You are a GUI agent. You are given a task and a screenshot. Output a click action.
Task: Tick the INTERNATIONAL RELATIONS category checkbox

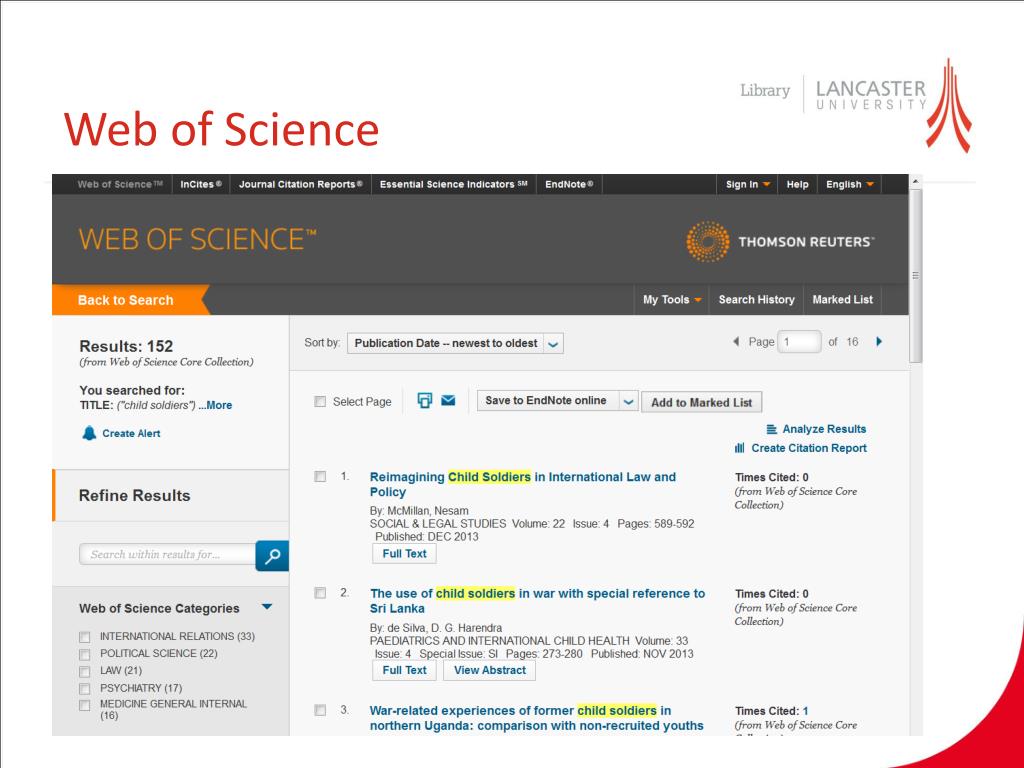(x=85, y=637)
